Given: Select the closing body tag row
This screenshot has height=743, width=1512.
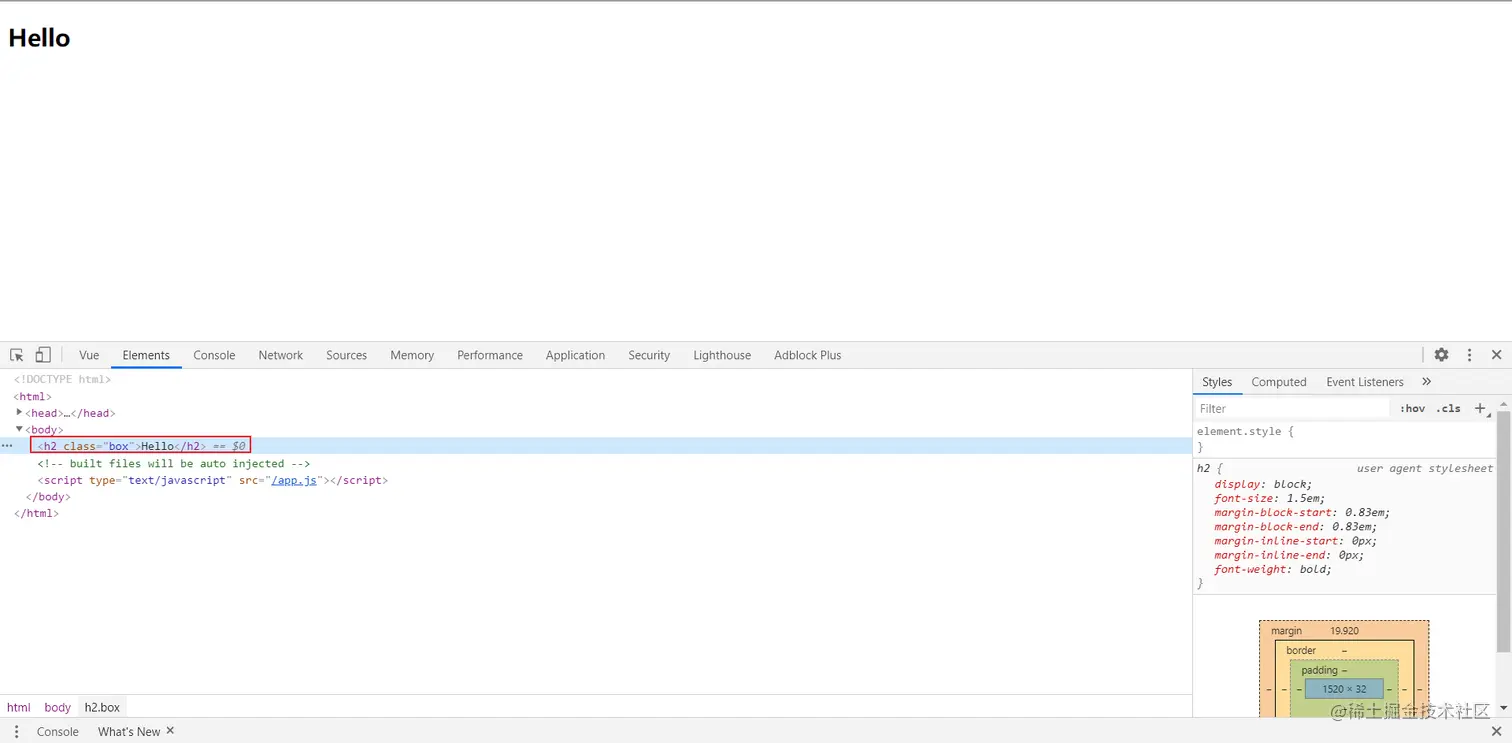Looking at the screenshot, I should pyautogui.click(x=48, y=496).
